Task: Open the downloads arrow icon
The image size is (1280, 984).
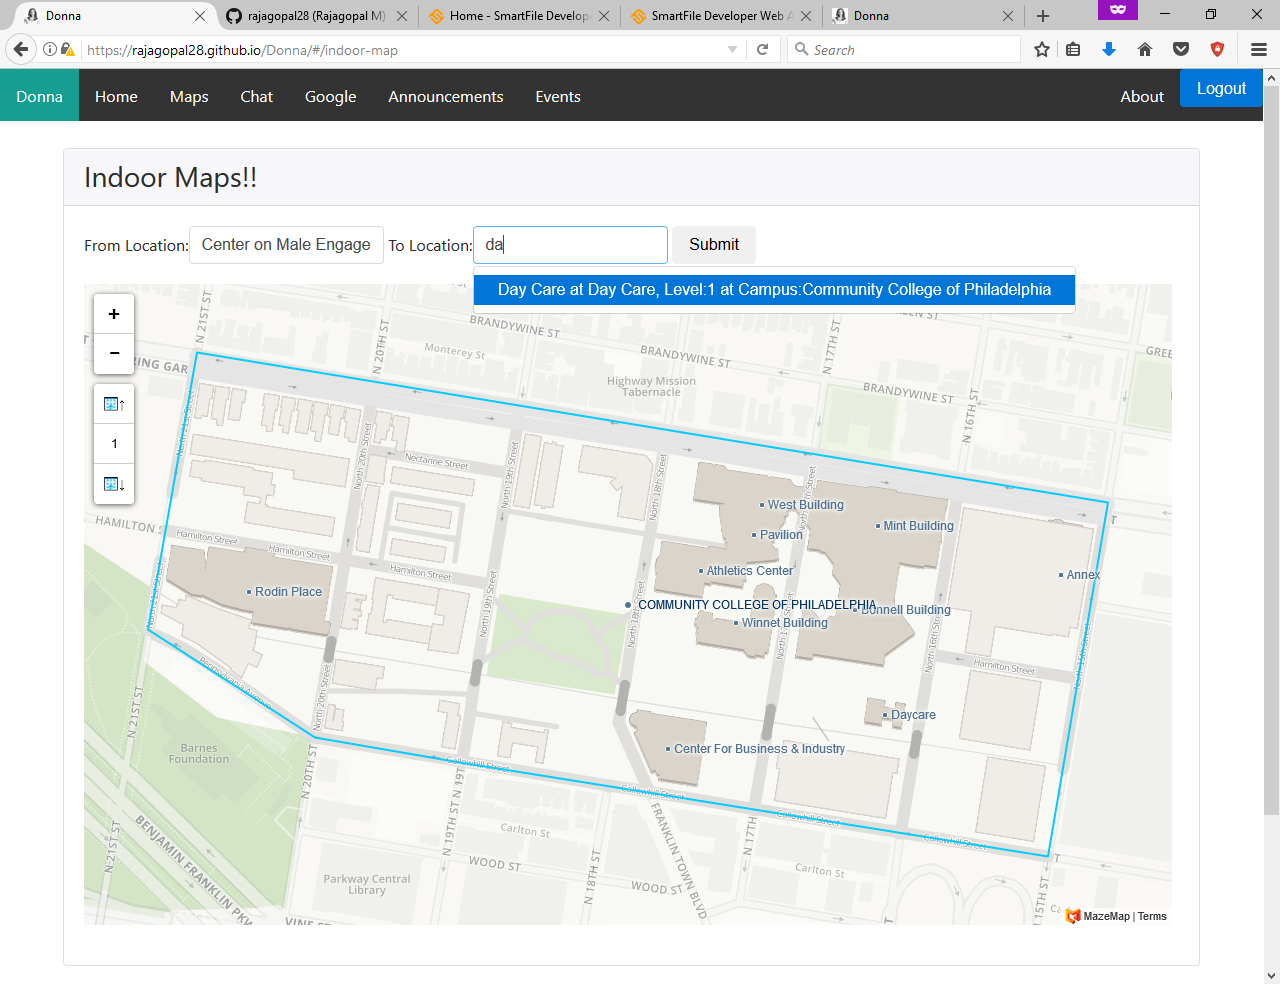Action: pos(1109,49)
